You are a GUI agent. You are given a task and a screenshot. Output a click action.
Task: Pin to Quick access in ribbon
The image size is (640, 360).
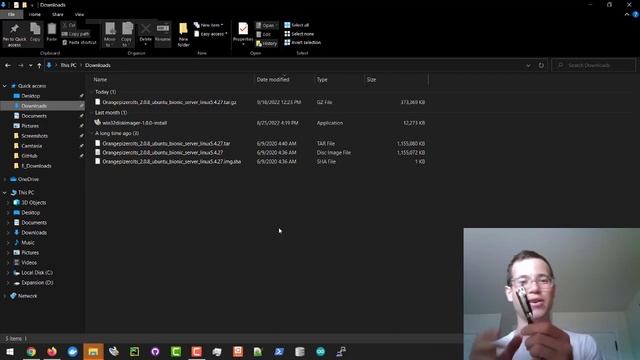click(14, 35)
